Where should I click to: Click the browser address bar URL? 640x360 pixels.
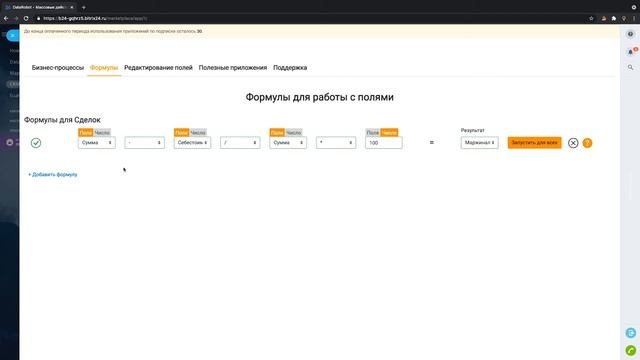(95, 18)
